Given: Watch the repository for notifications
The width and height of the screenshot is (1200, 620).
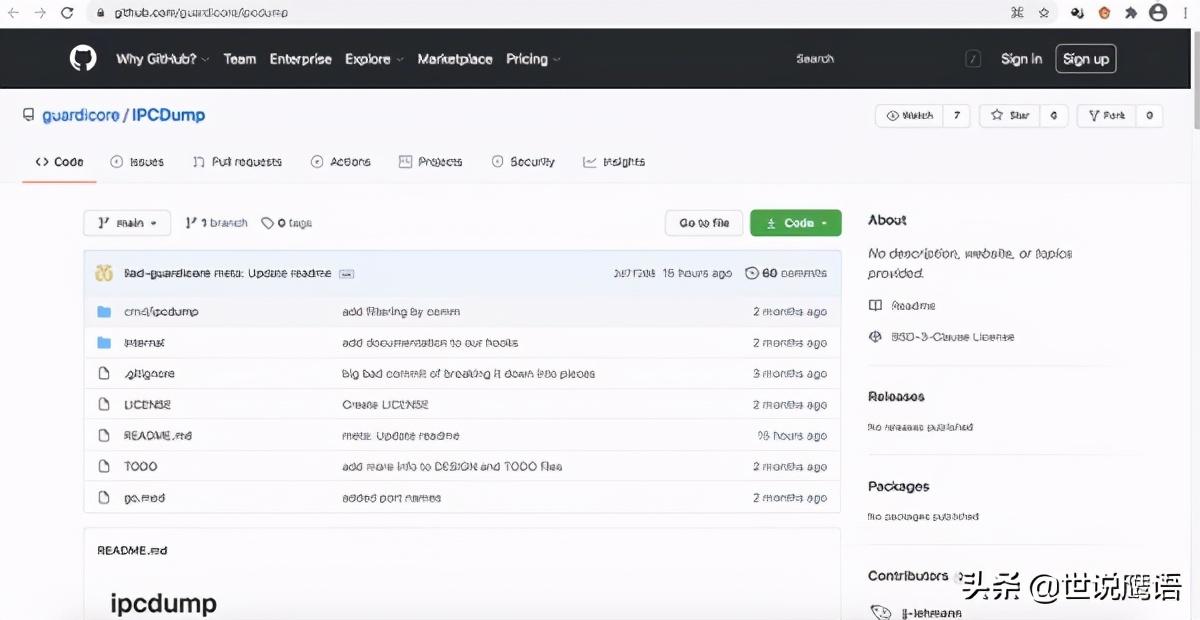Looking at the screenshot, I should (x=909, y=116).
